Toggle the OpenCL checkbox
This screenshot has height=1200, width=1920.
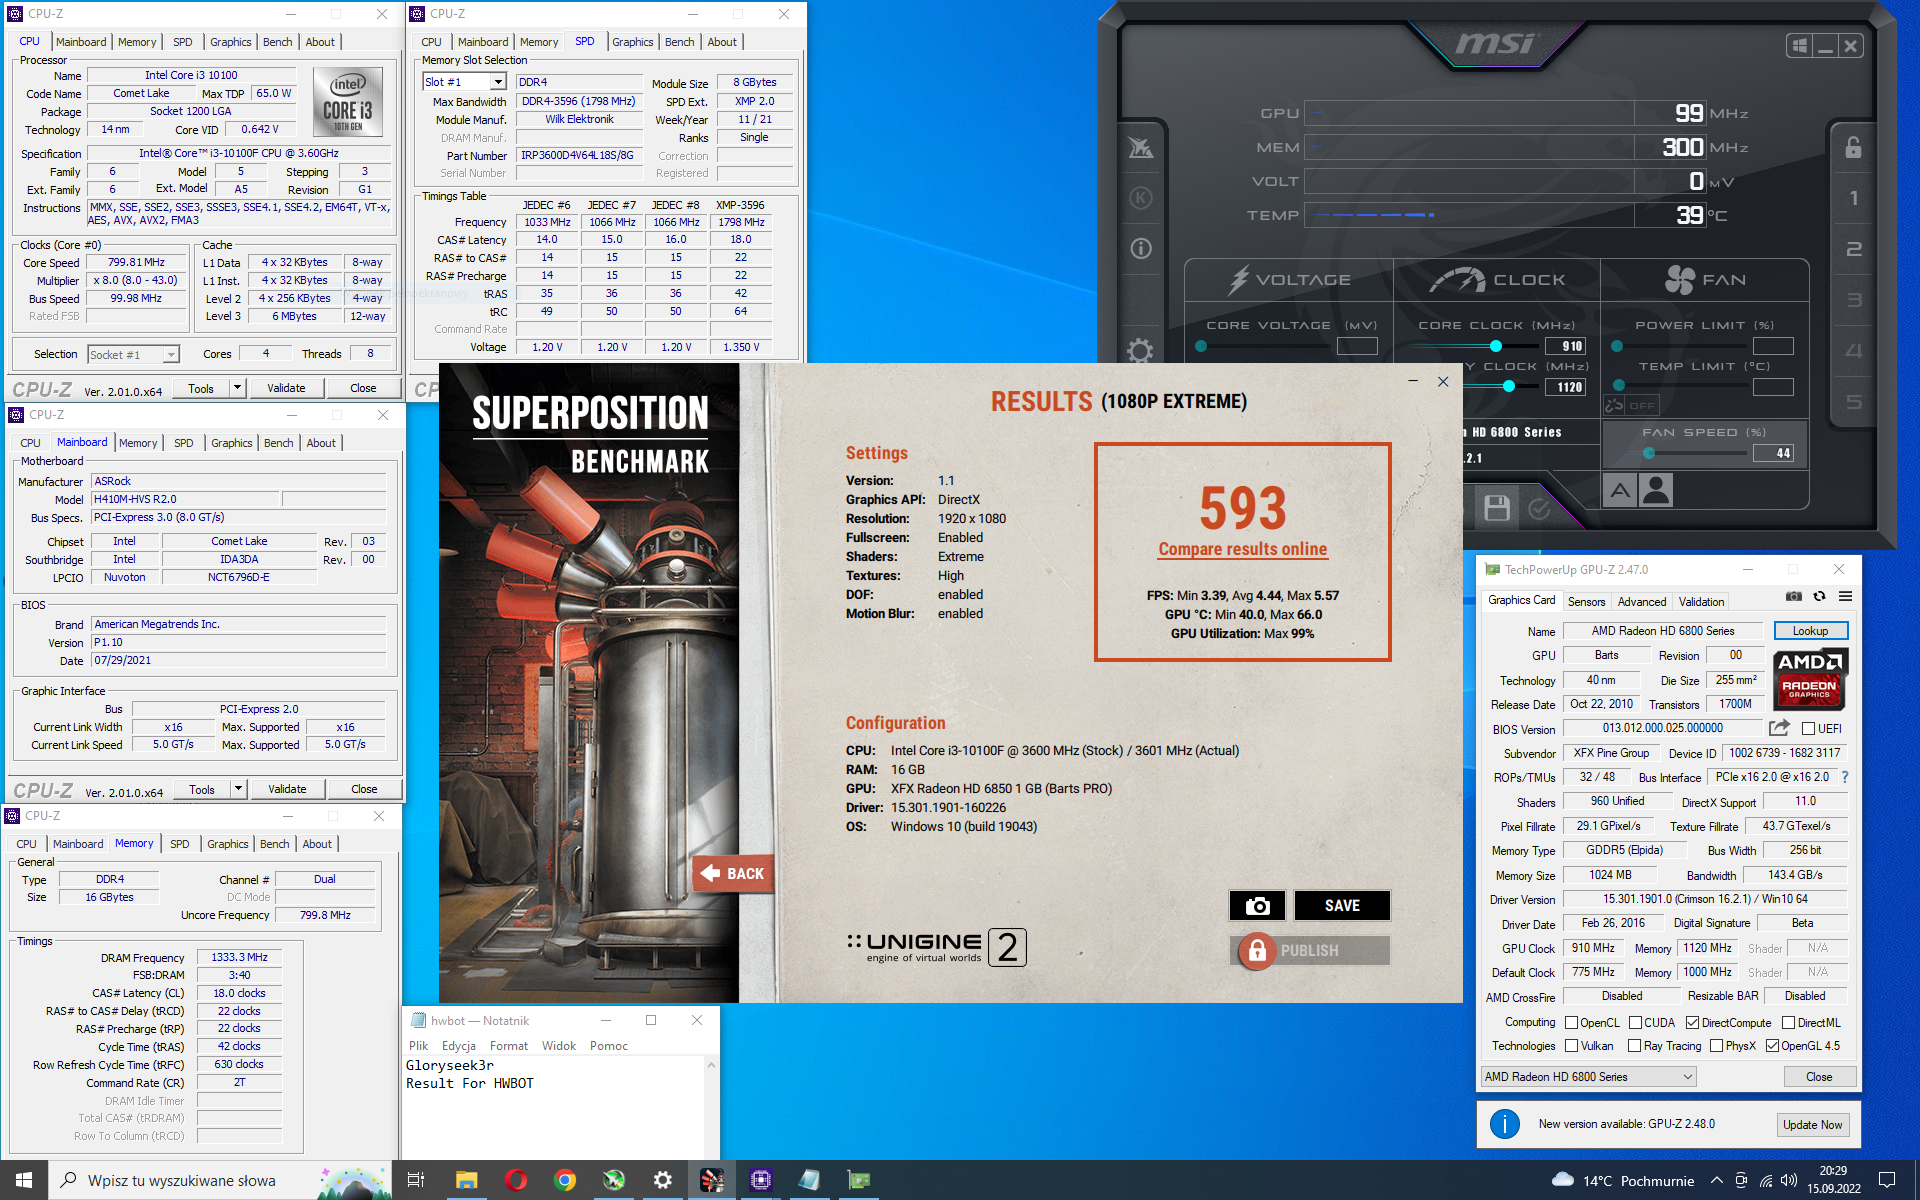click(1571, 1022)
